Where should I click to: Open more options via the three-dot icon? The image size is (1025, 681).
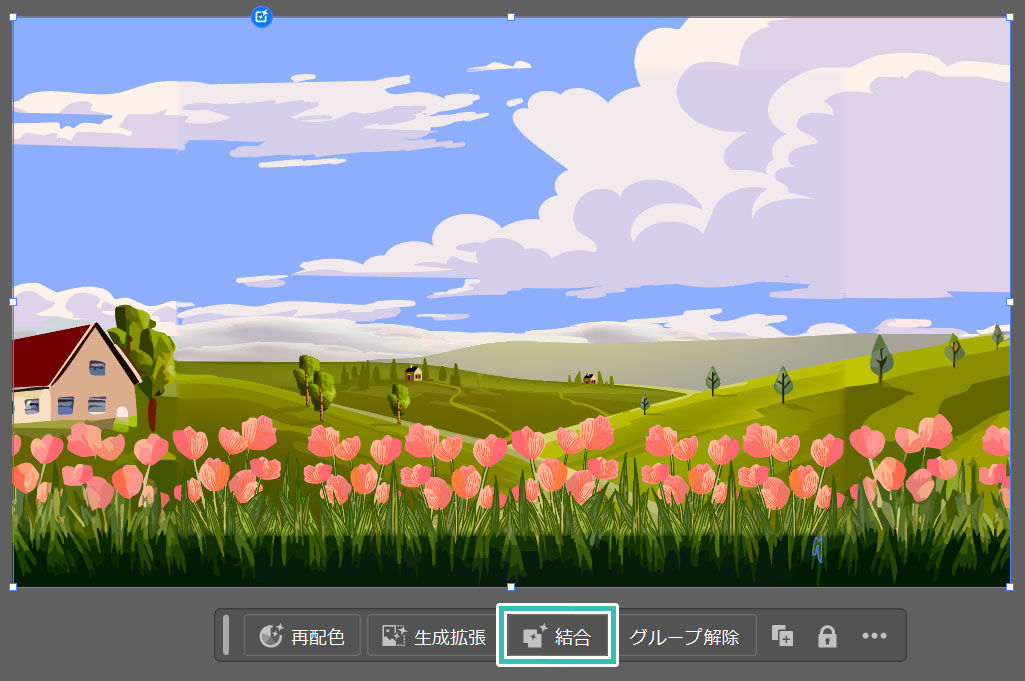tap(874, 636)
